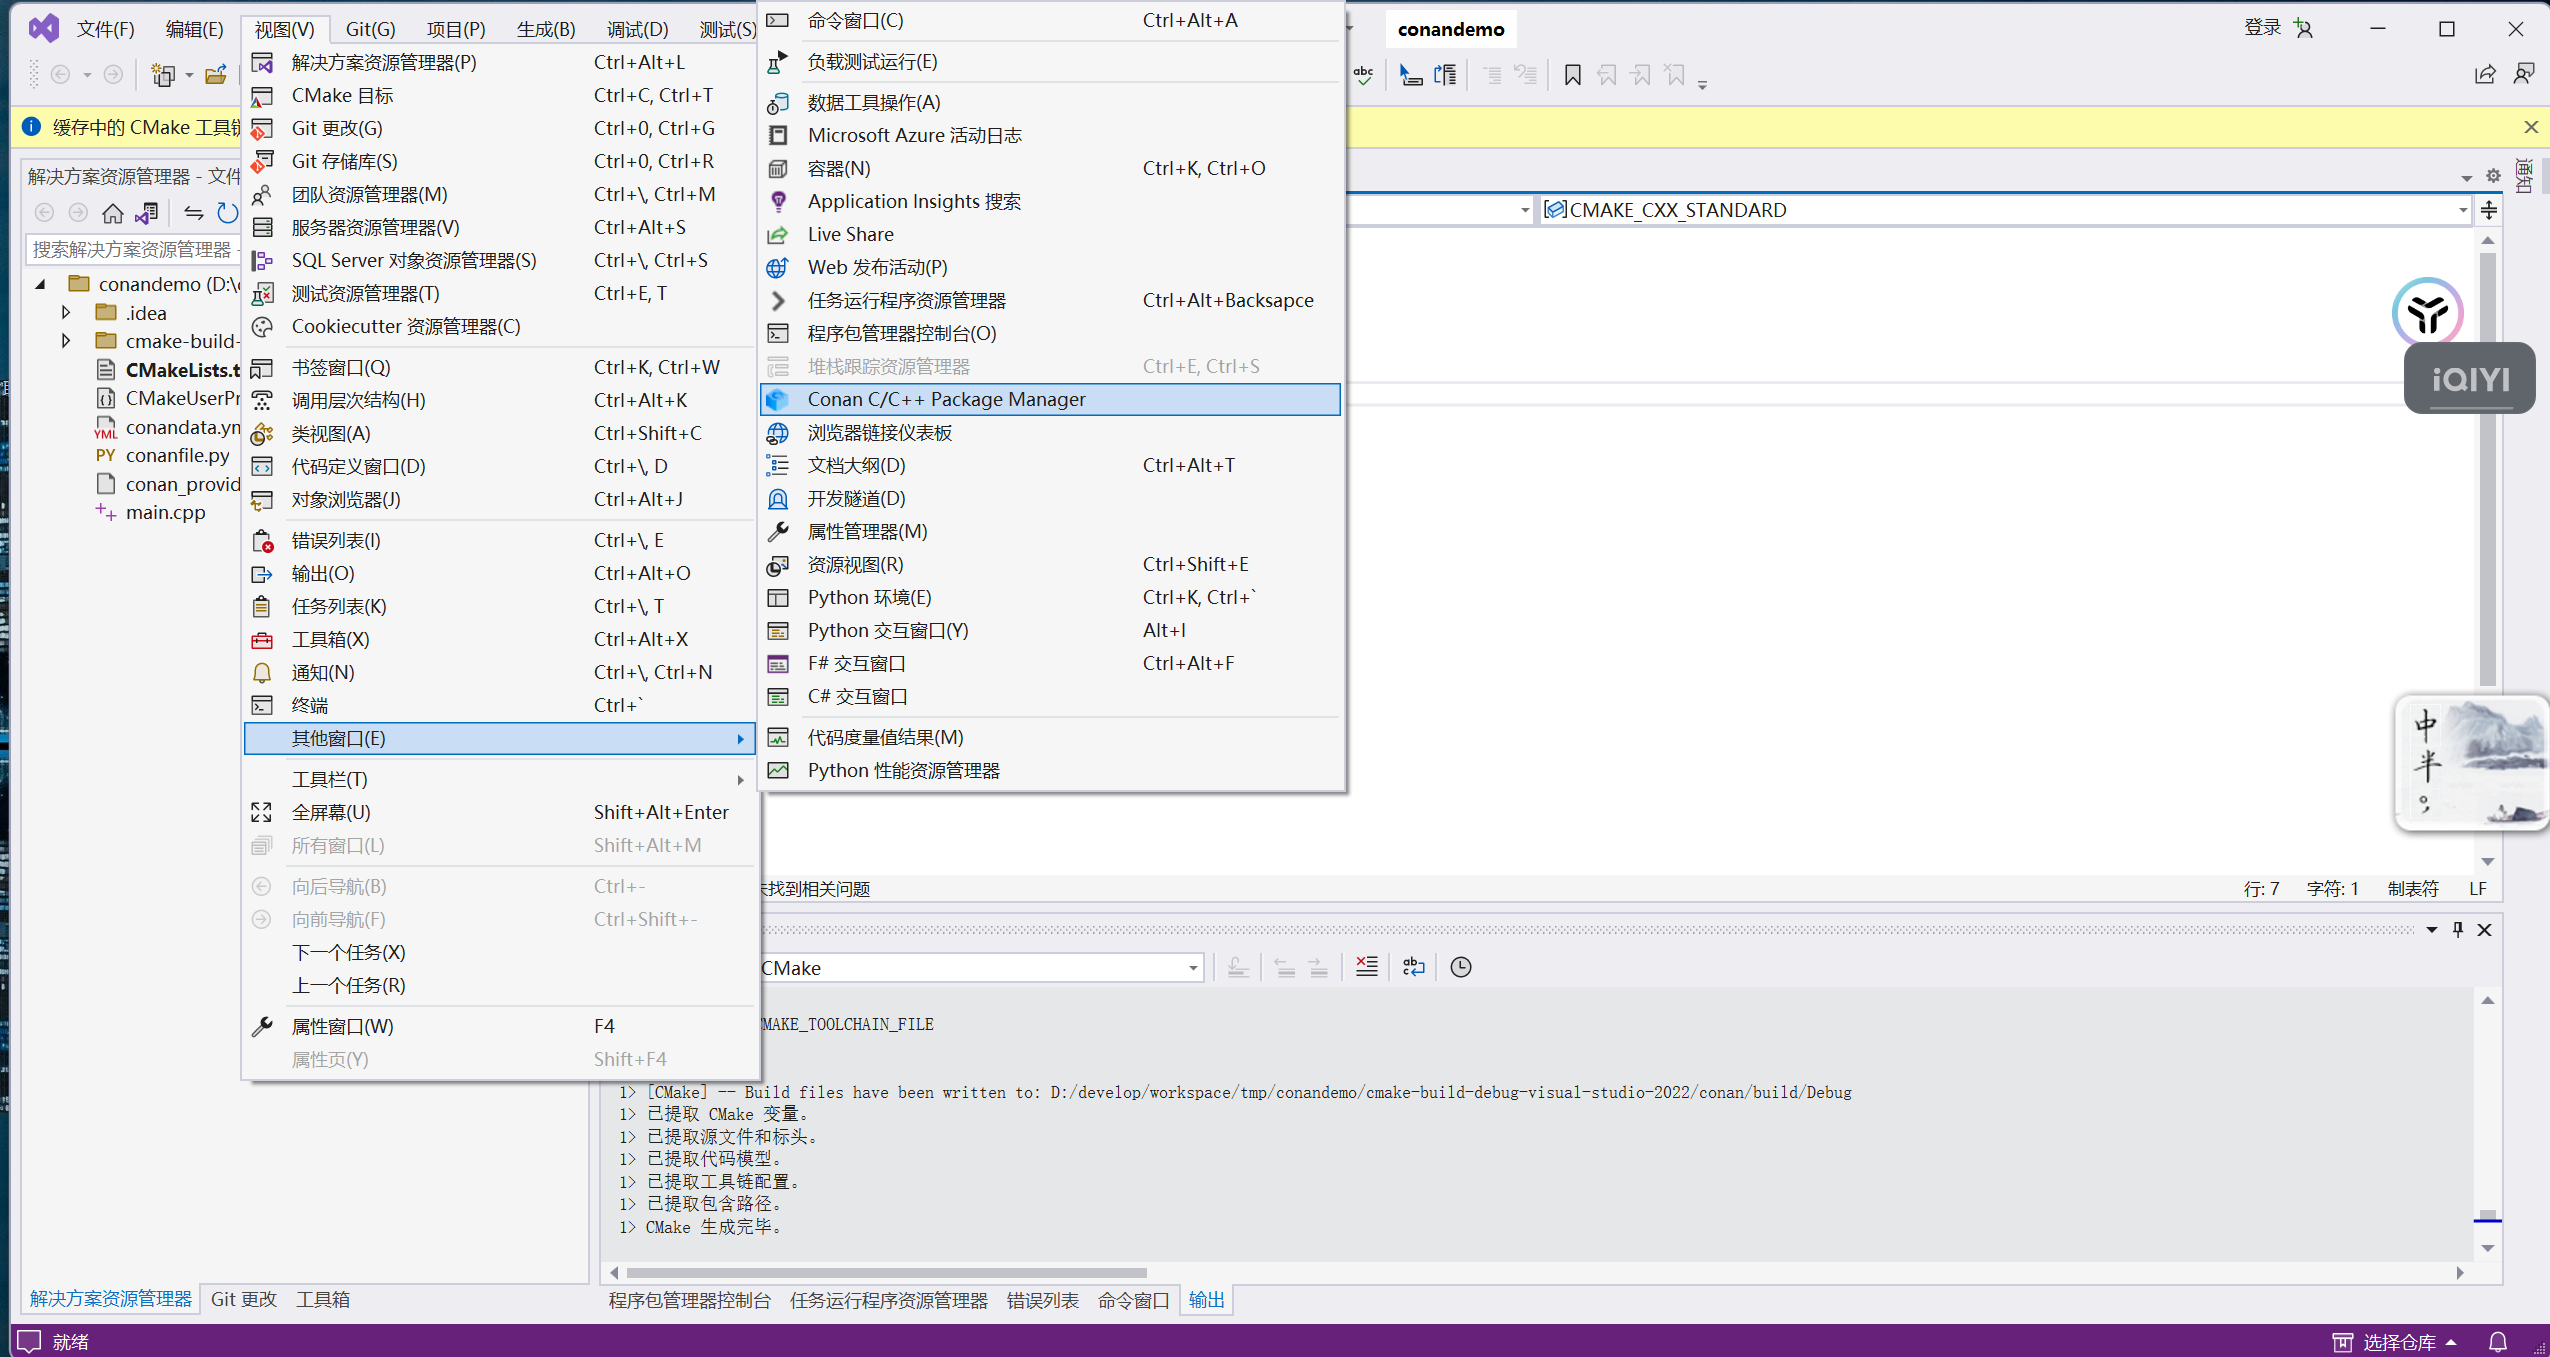Click the 代码度量值结果 icon
The image size is (2550, 1357).
coord(778,738)
